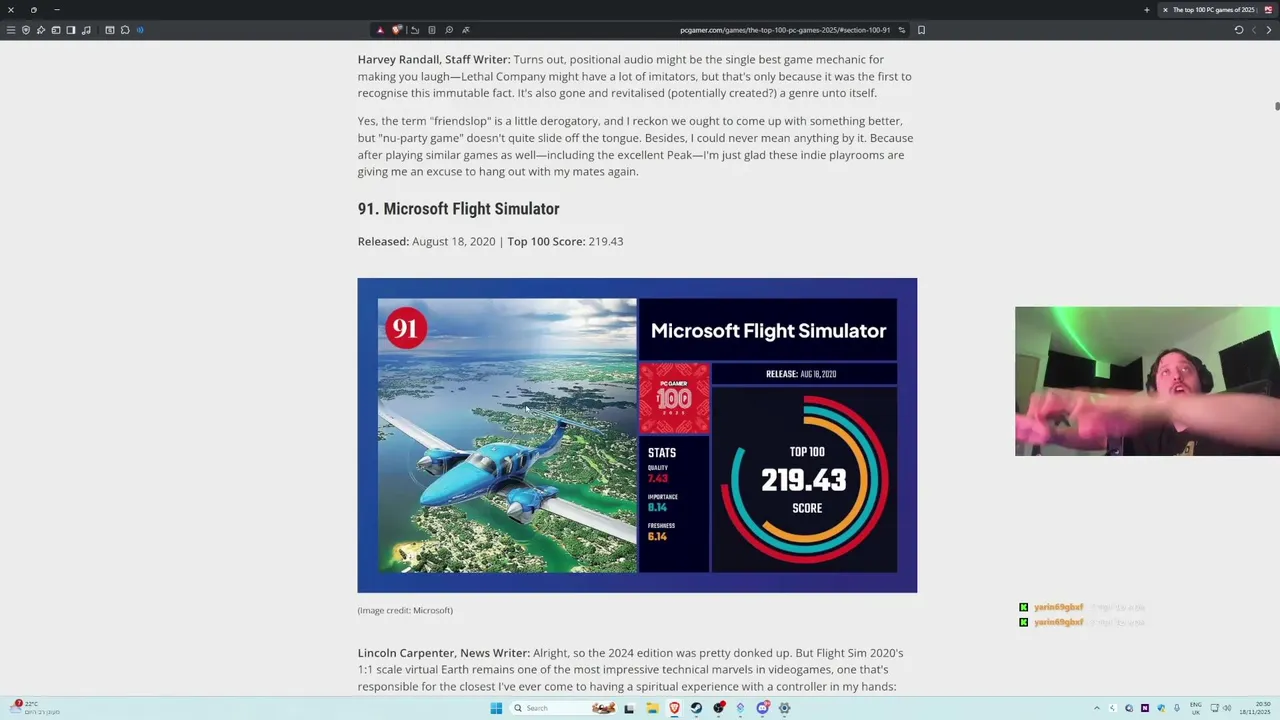Open the weather widget showing 22°C

tap(33, 707)
